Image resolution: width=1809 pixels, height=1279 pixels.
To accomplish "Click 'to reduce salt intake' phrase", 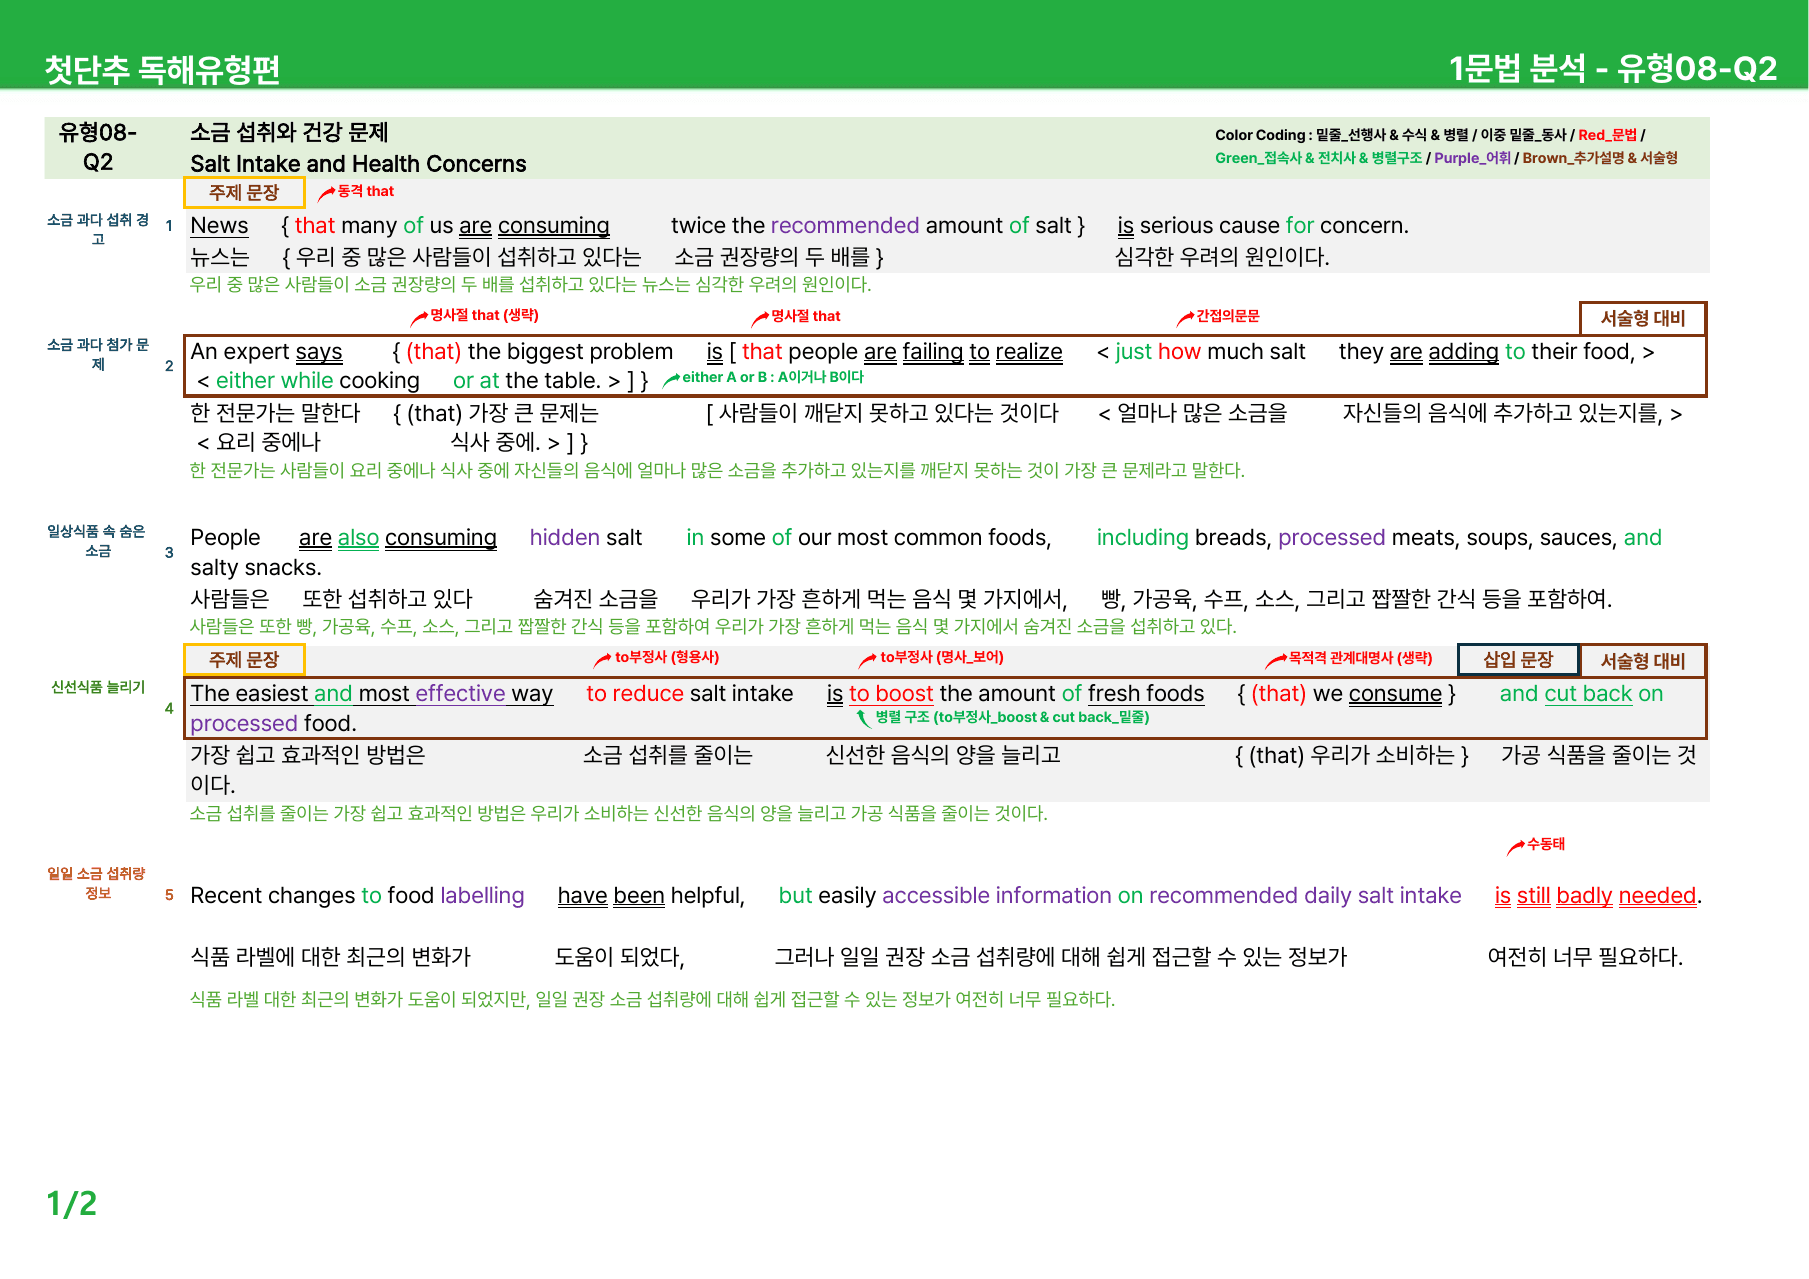I will pyautogui.click(x=690, y=694).
